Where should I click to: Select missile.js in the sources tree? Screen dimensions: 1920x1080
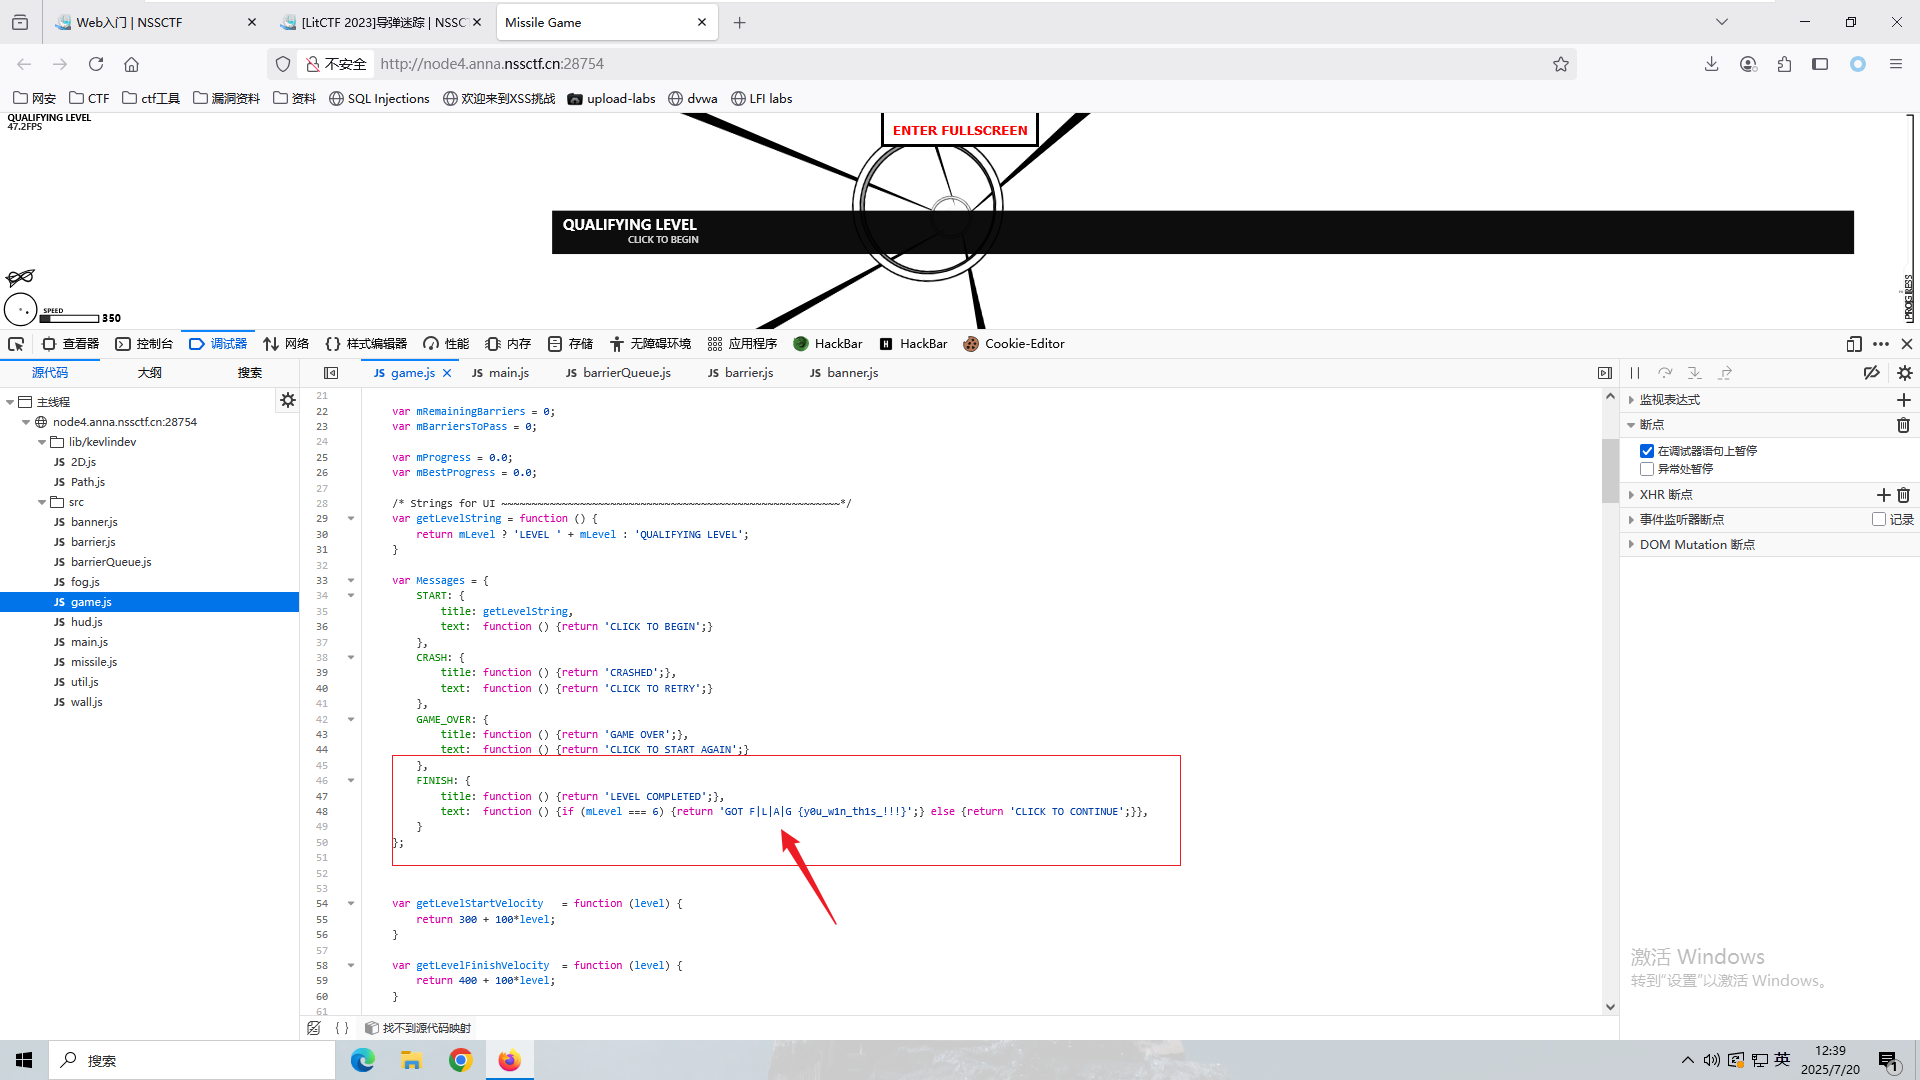[94, 661]
